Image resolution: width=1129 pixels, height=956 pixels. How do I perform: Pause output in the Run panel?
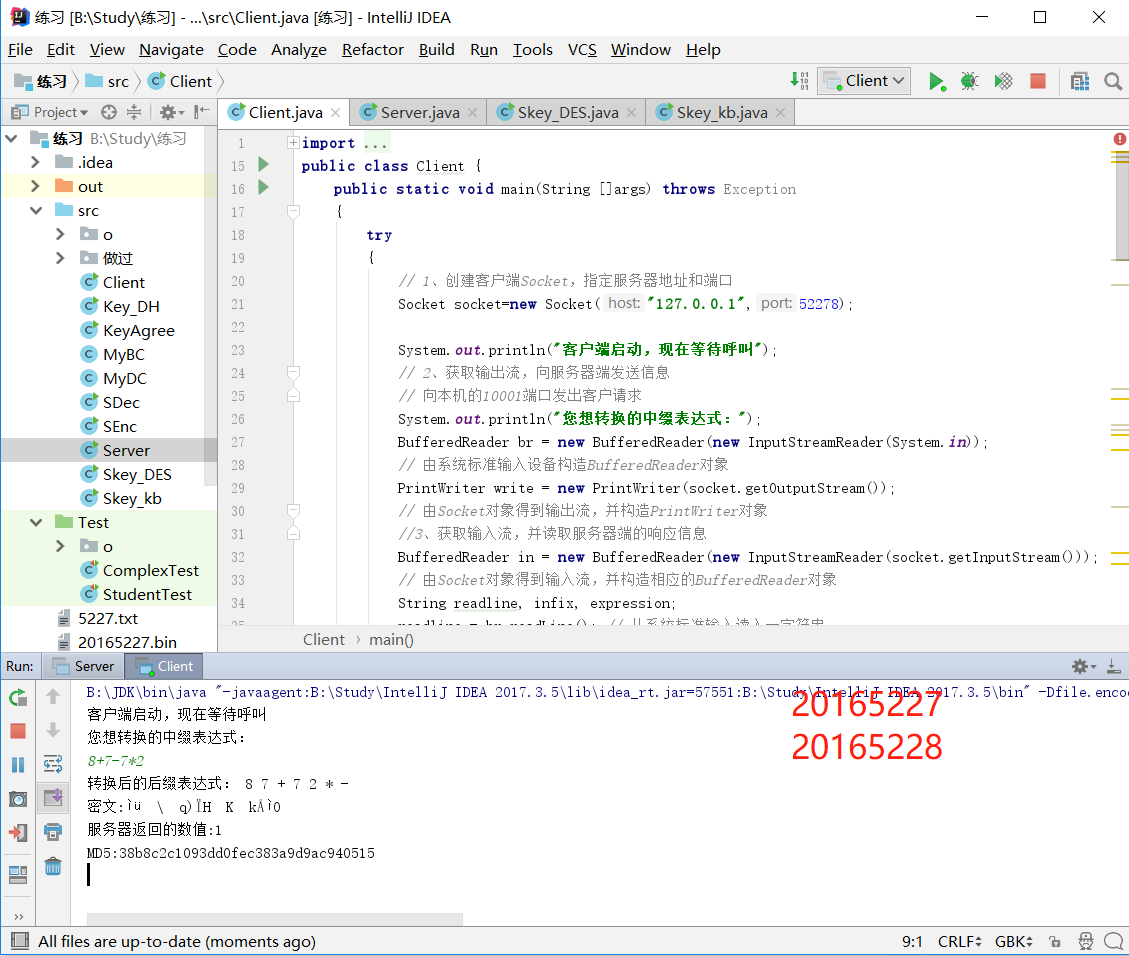(18, 765)
